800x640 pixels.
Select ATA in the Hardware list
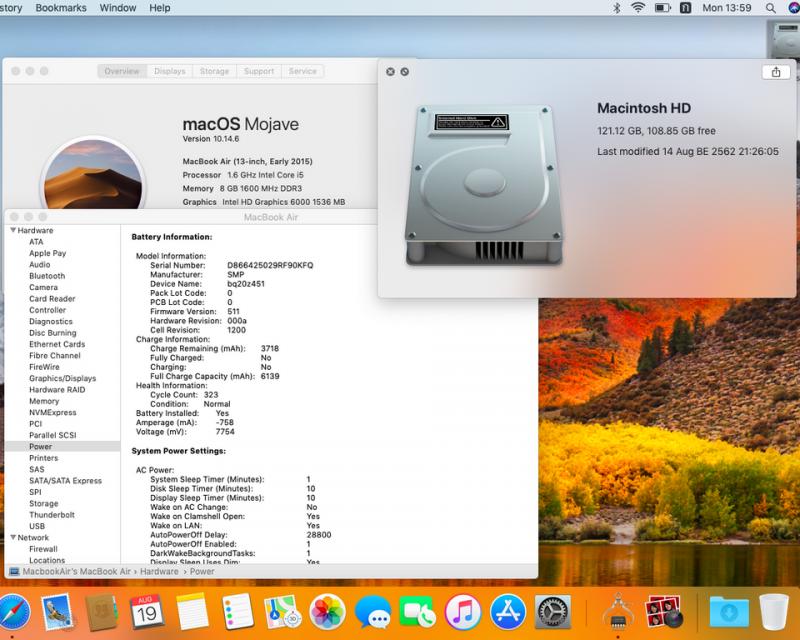tap(36, 242)
